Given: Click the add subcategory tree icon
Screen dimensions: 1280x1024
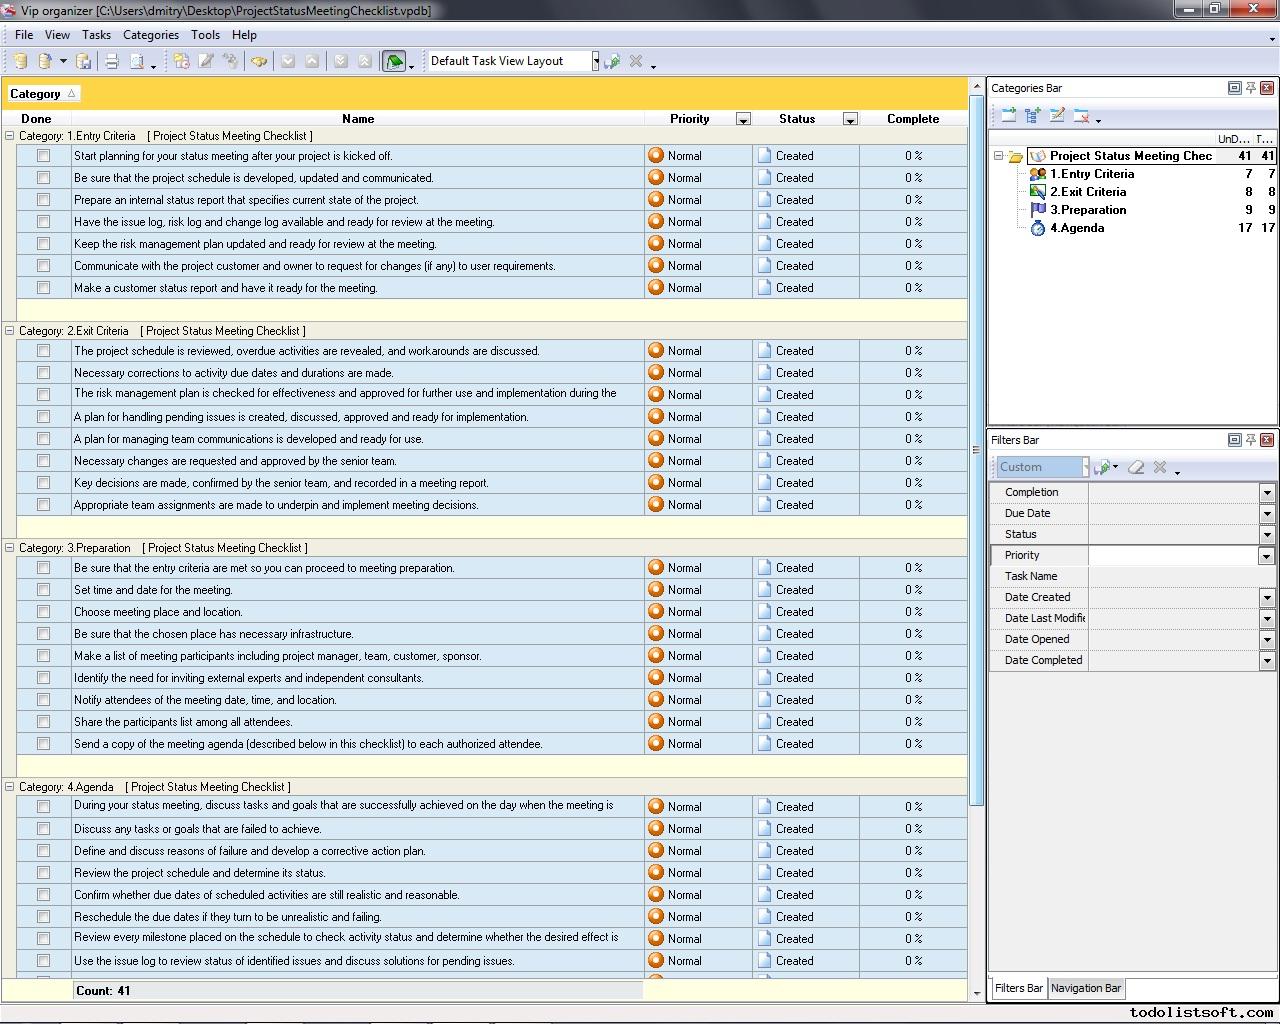Looking at the screenshot, I should pos(1033,116).
